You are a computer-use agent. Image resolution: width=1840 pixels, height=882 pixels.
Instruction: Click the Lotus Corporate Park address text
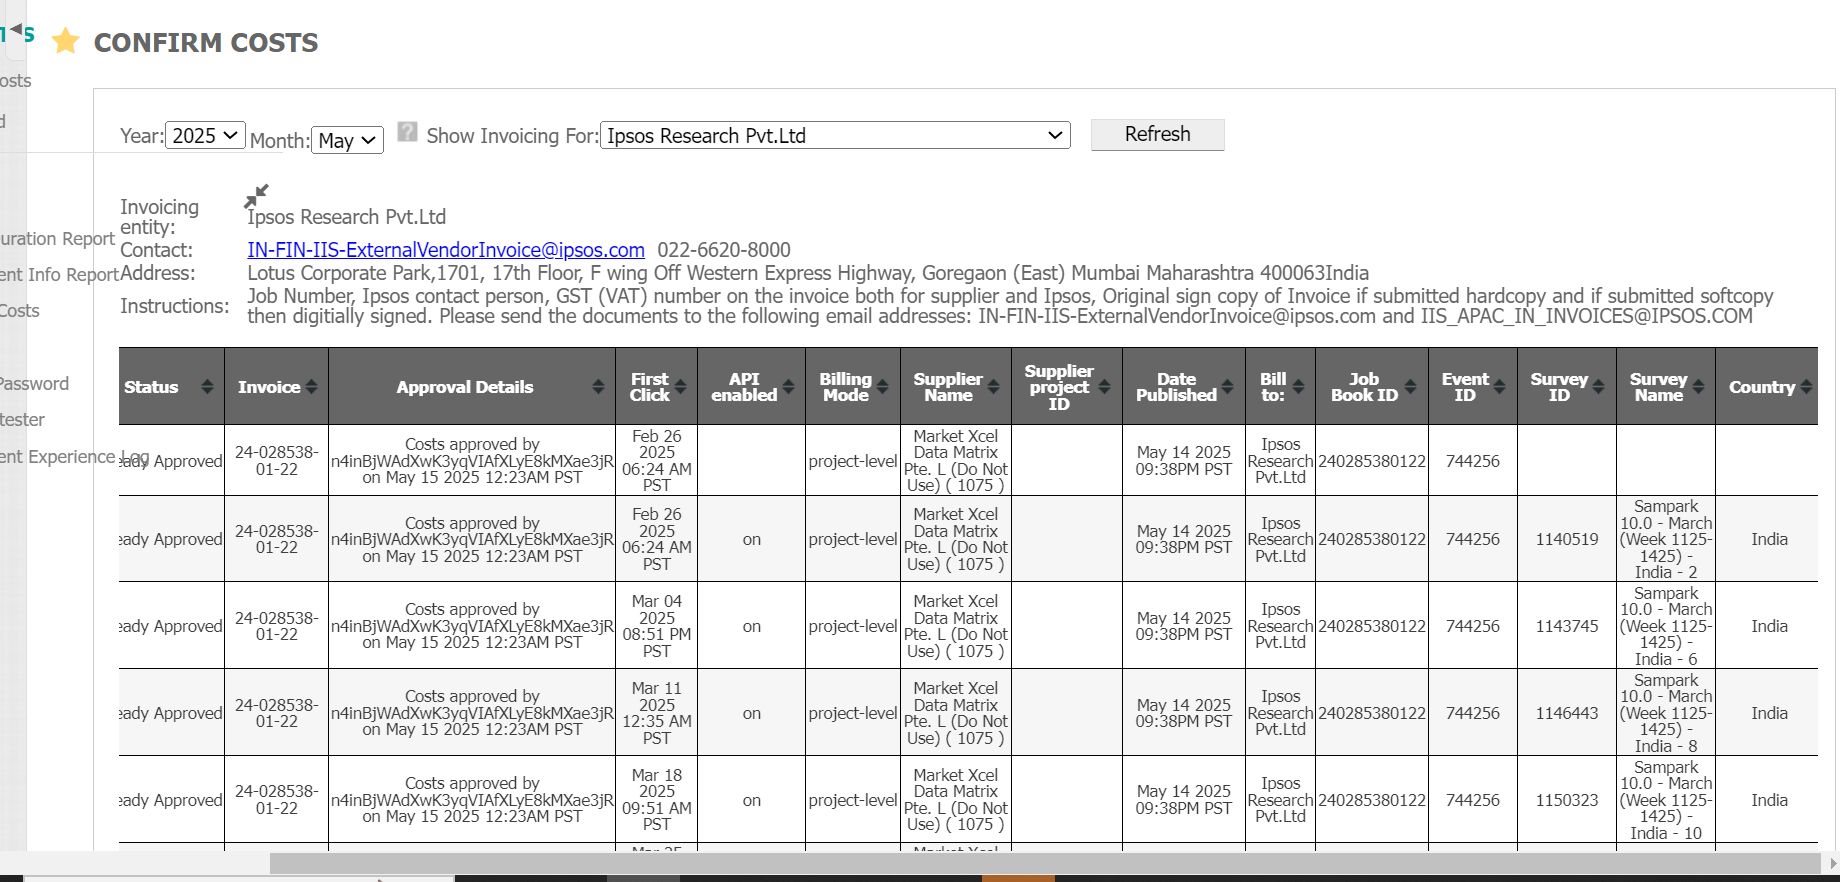tap(808, 273)
